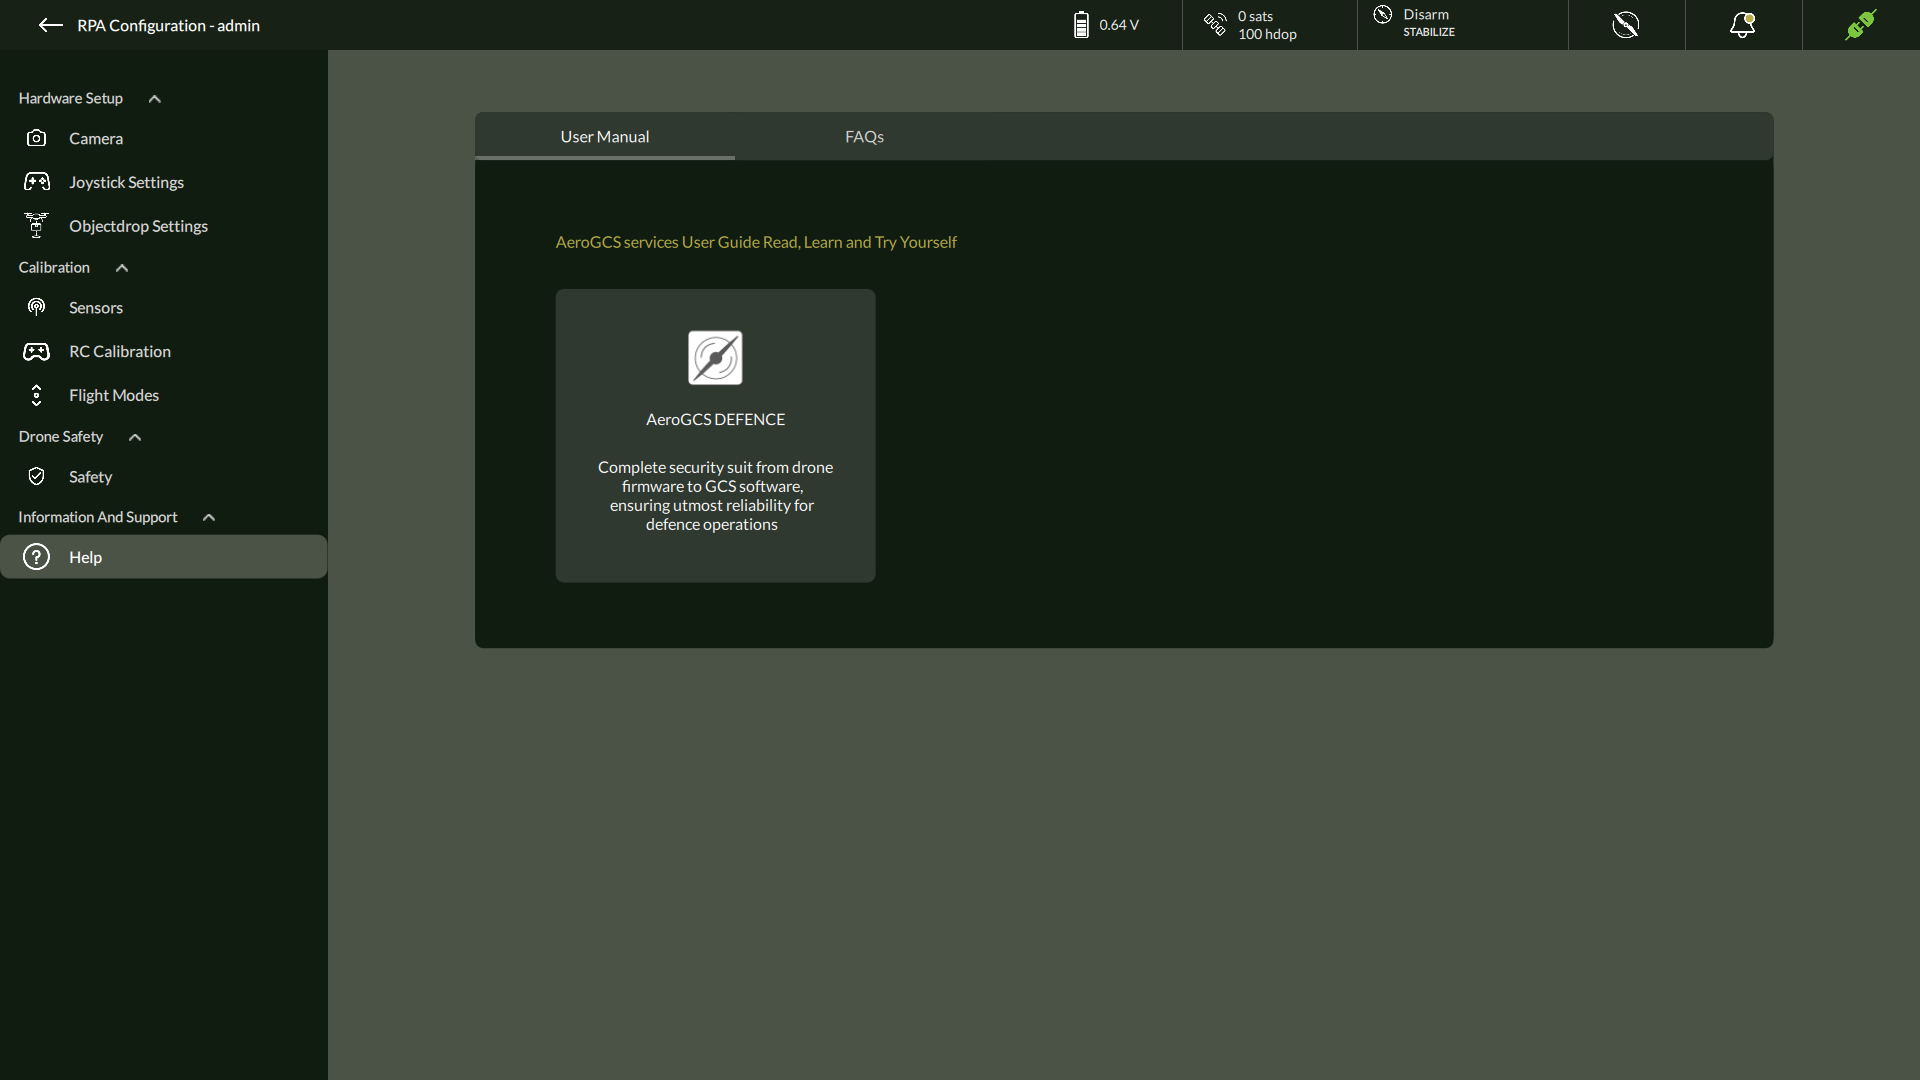The height and width of the screenshot is (1080, 1920).
Task: Open the notifications bell
Action: pos(1743,25)
